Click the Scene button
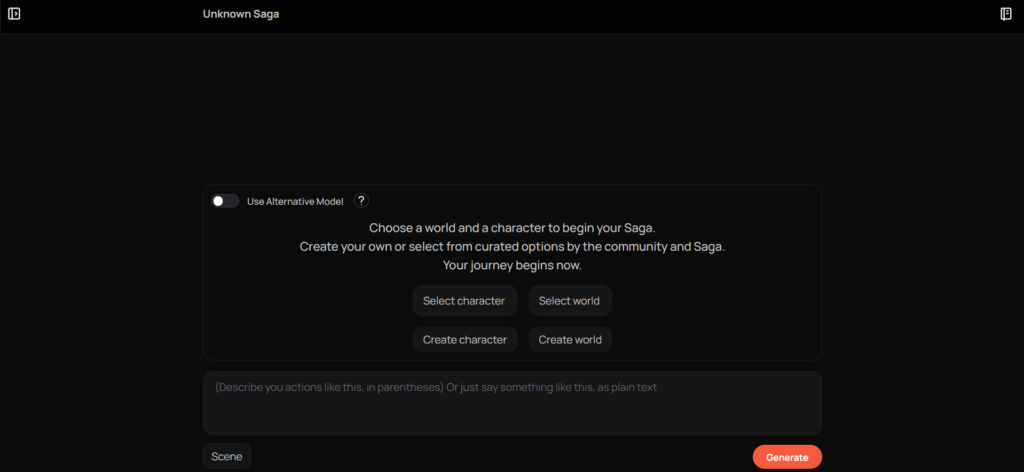This screenshot has height=472, width=1024. coord(227,456)
